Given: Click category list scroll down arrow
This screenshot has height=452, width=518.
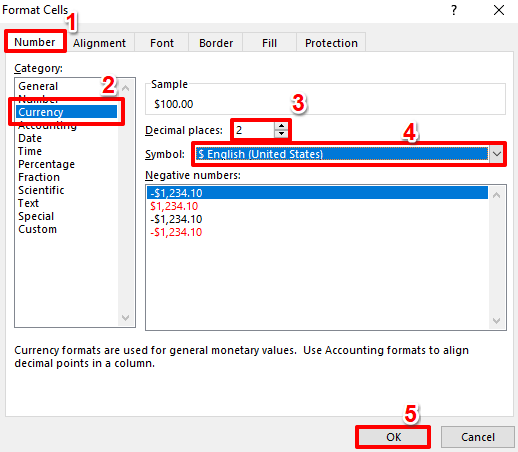Looking at the screenshot, I should pyautogui.click(x=126, y=317).
